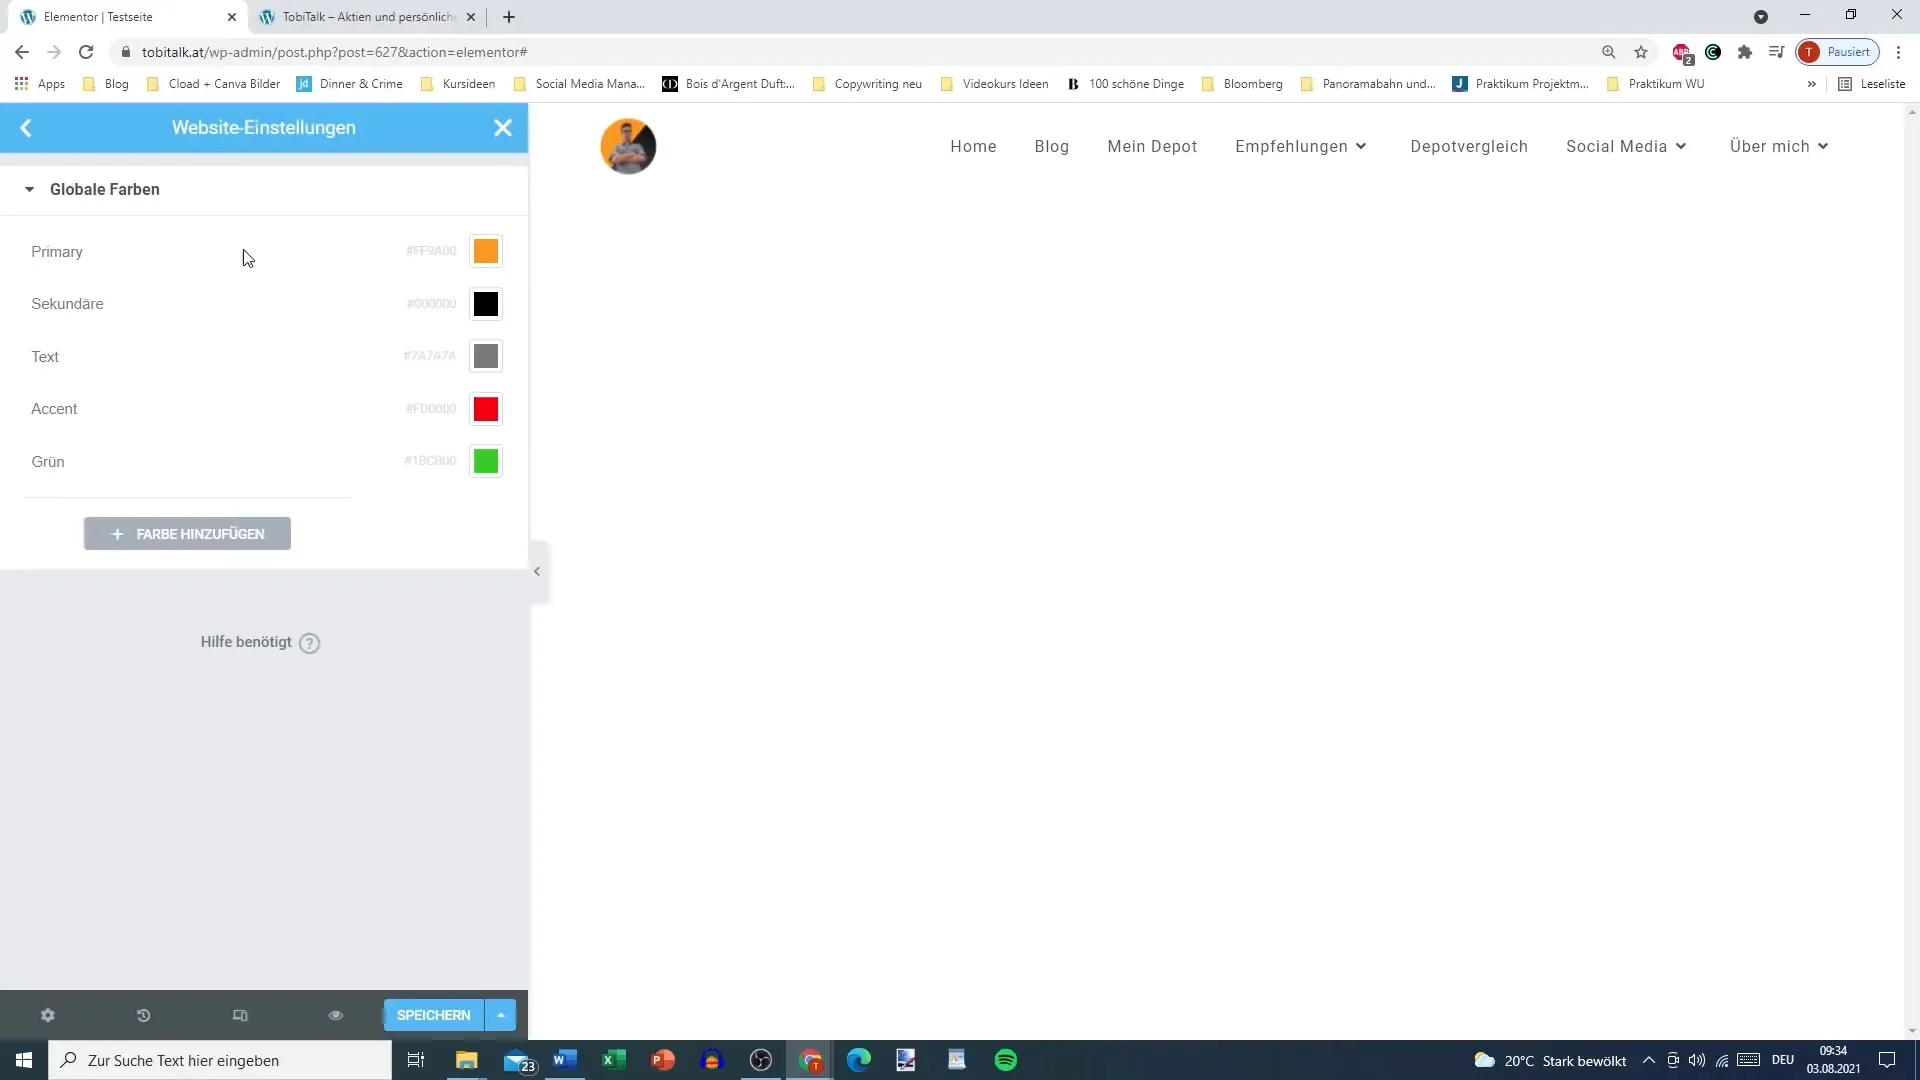Expand the Globale Farben section
This screenshot has width=1920, height=1080.
29,189
